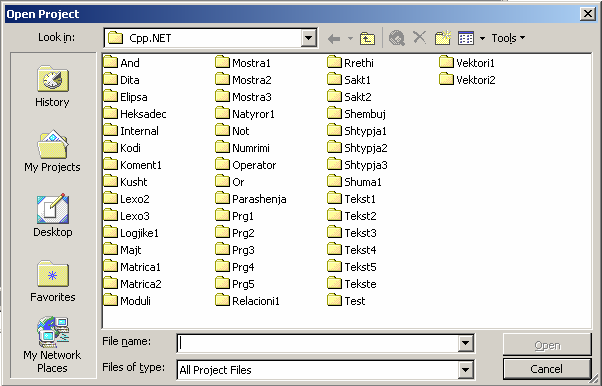Select the Lexo3 folder name

pos(135,216)
